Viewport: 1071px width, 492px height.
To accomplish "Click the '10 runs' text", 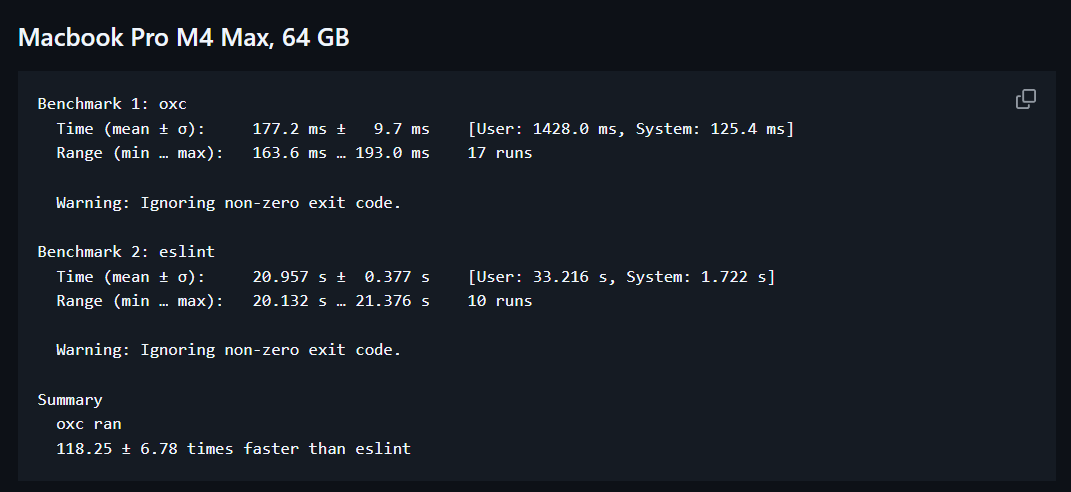I will pyautogui.click(x=499, y=301).
